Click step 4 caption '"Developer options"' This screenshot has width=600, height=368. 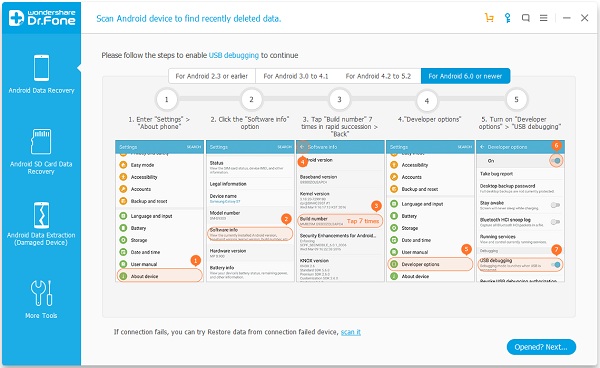pos(429,119)
